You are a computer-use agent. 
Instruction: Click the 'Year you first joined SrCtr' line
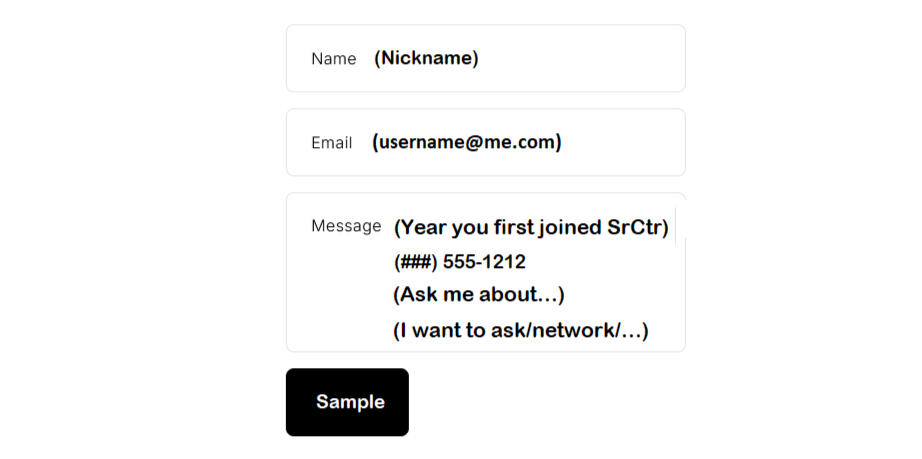click(x=530, y=228)
